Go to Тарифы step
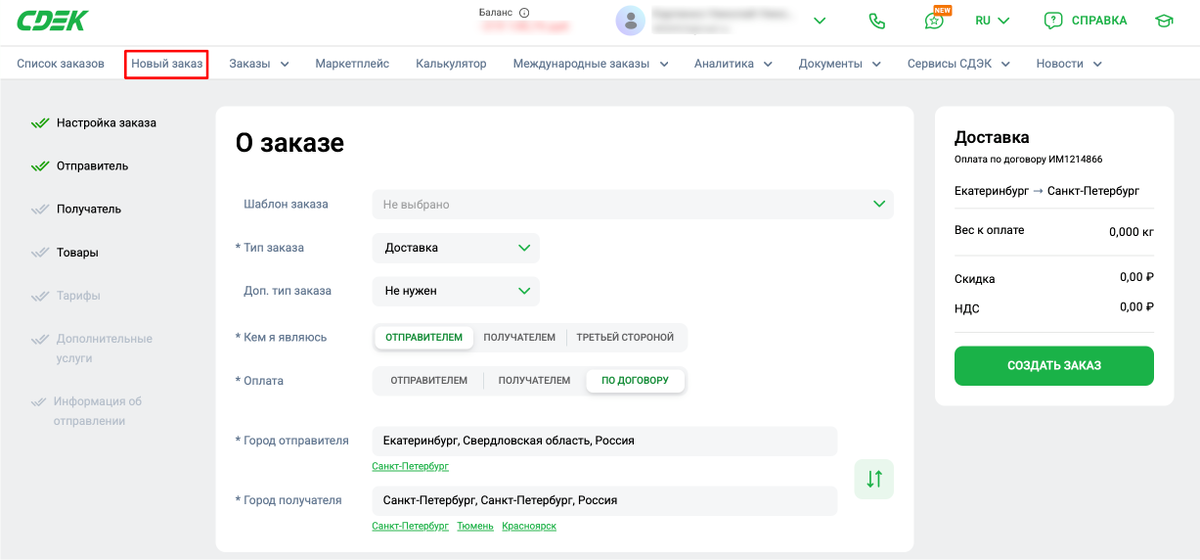The height and width of the screenshot is (560, 1200). (78, 296)
